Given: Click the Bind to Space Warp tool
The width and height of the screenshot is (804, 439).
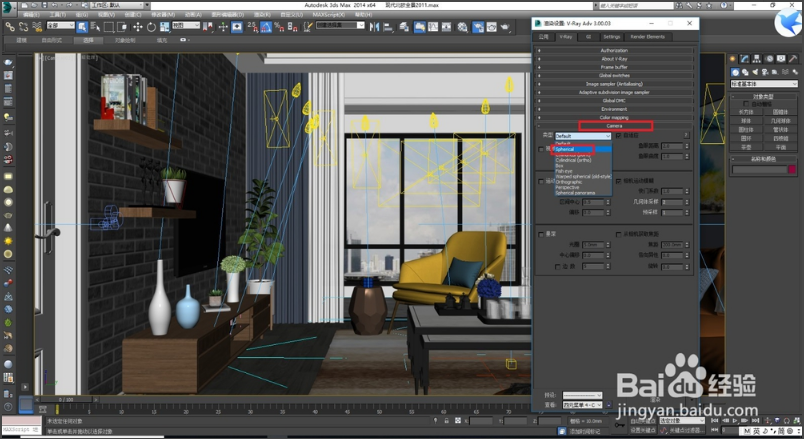Looking at the screenshot, I should [36, 26].
